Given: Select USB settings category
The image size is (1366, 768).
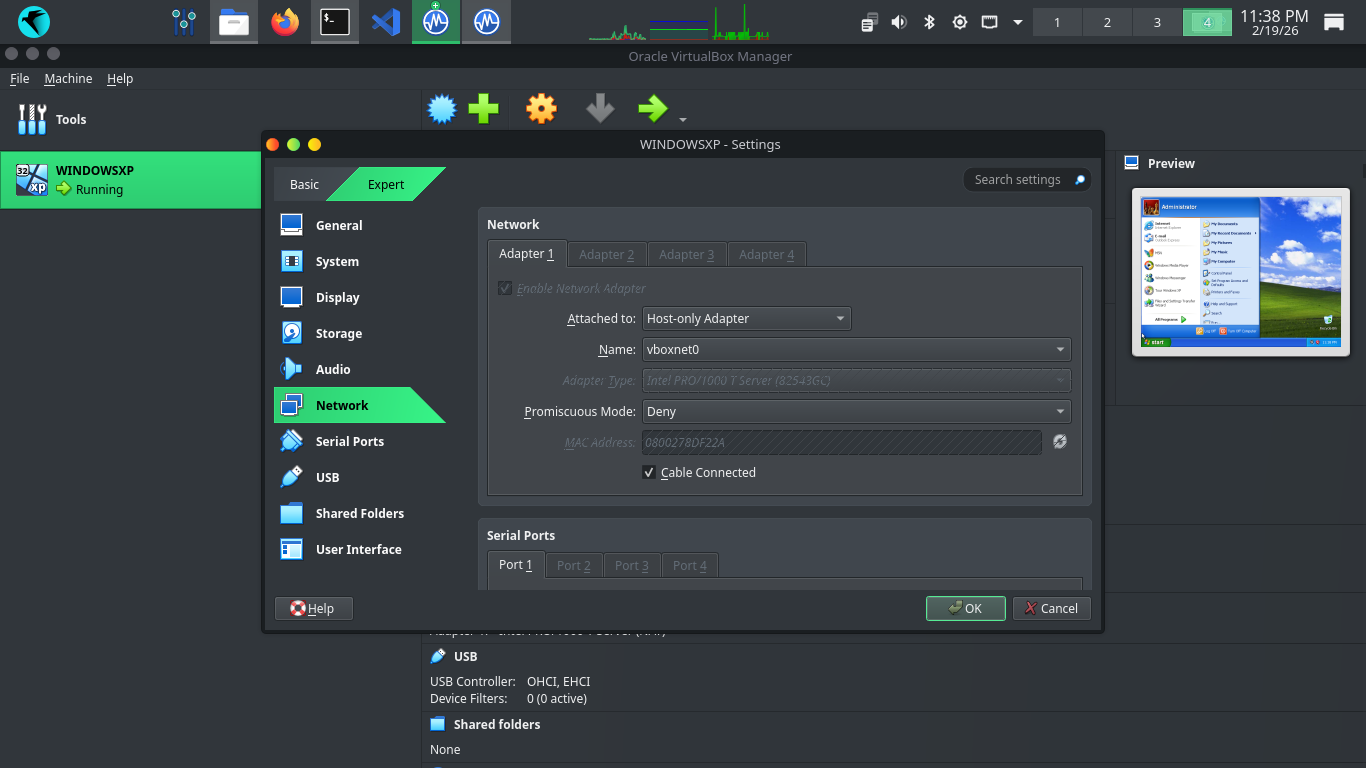Looking at the screenshot, I should pos(327,478).
